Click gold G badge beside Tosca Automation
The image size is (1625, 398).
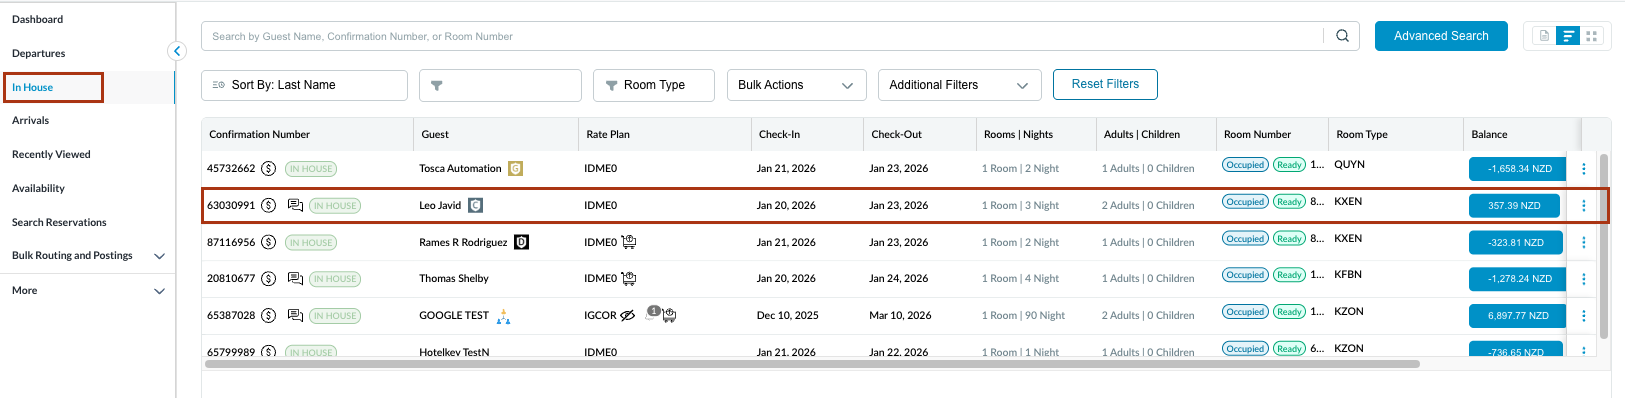click(x=515, y=169)
